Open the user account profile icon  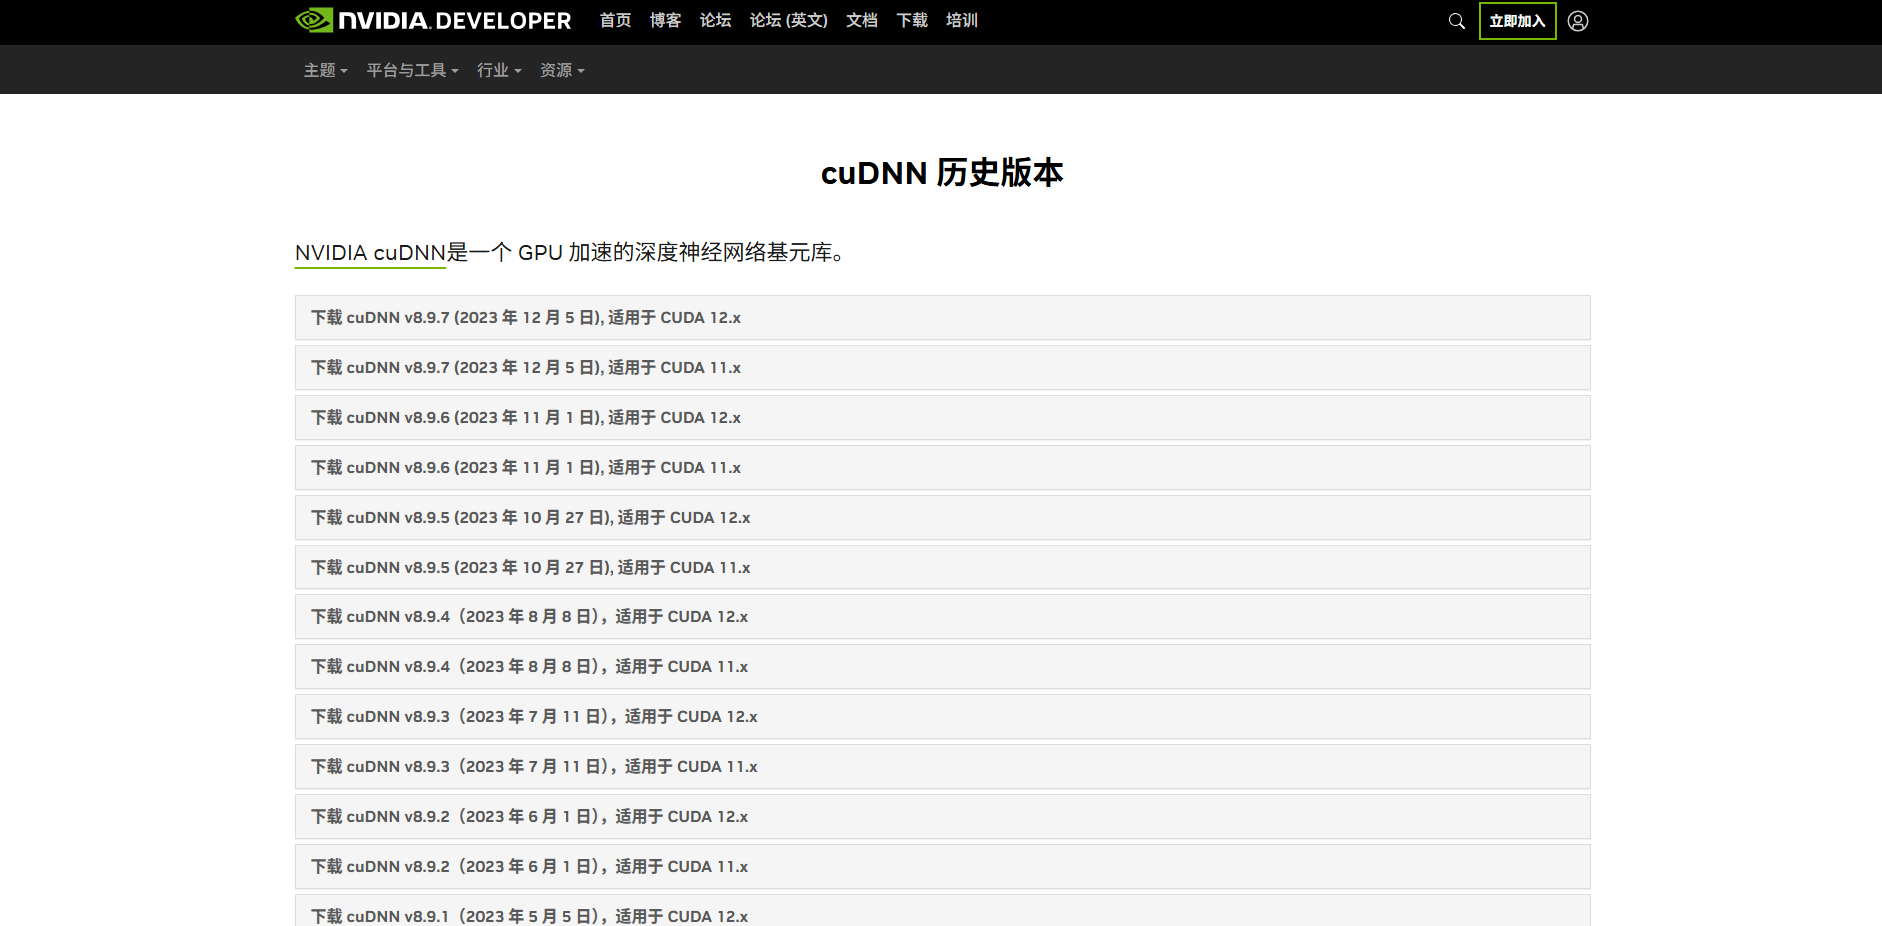pyautogui.click(x=1577, y=20)
